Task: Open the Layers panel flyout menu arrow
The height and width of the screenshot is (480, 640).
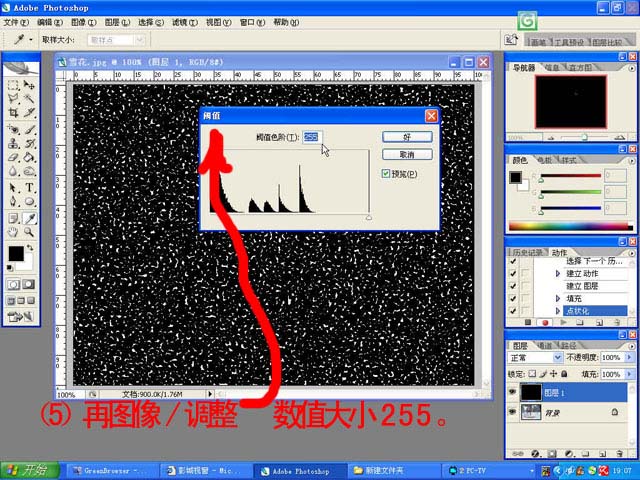Action: click(632, 346)
